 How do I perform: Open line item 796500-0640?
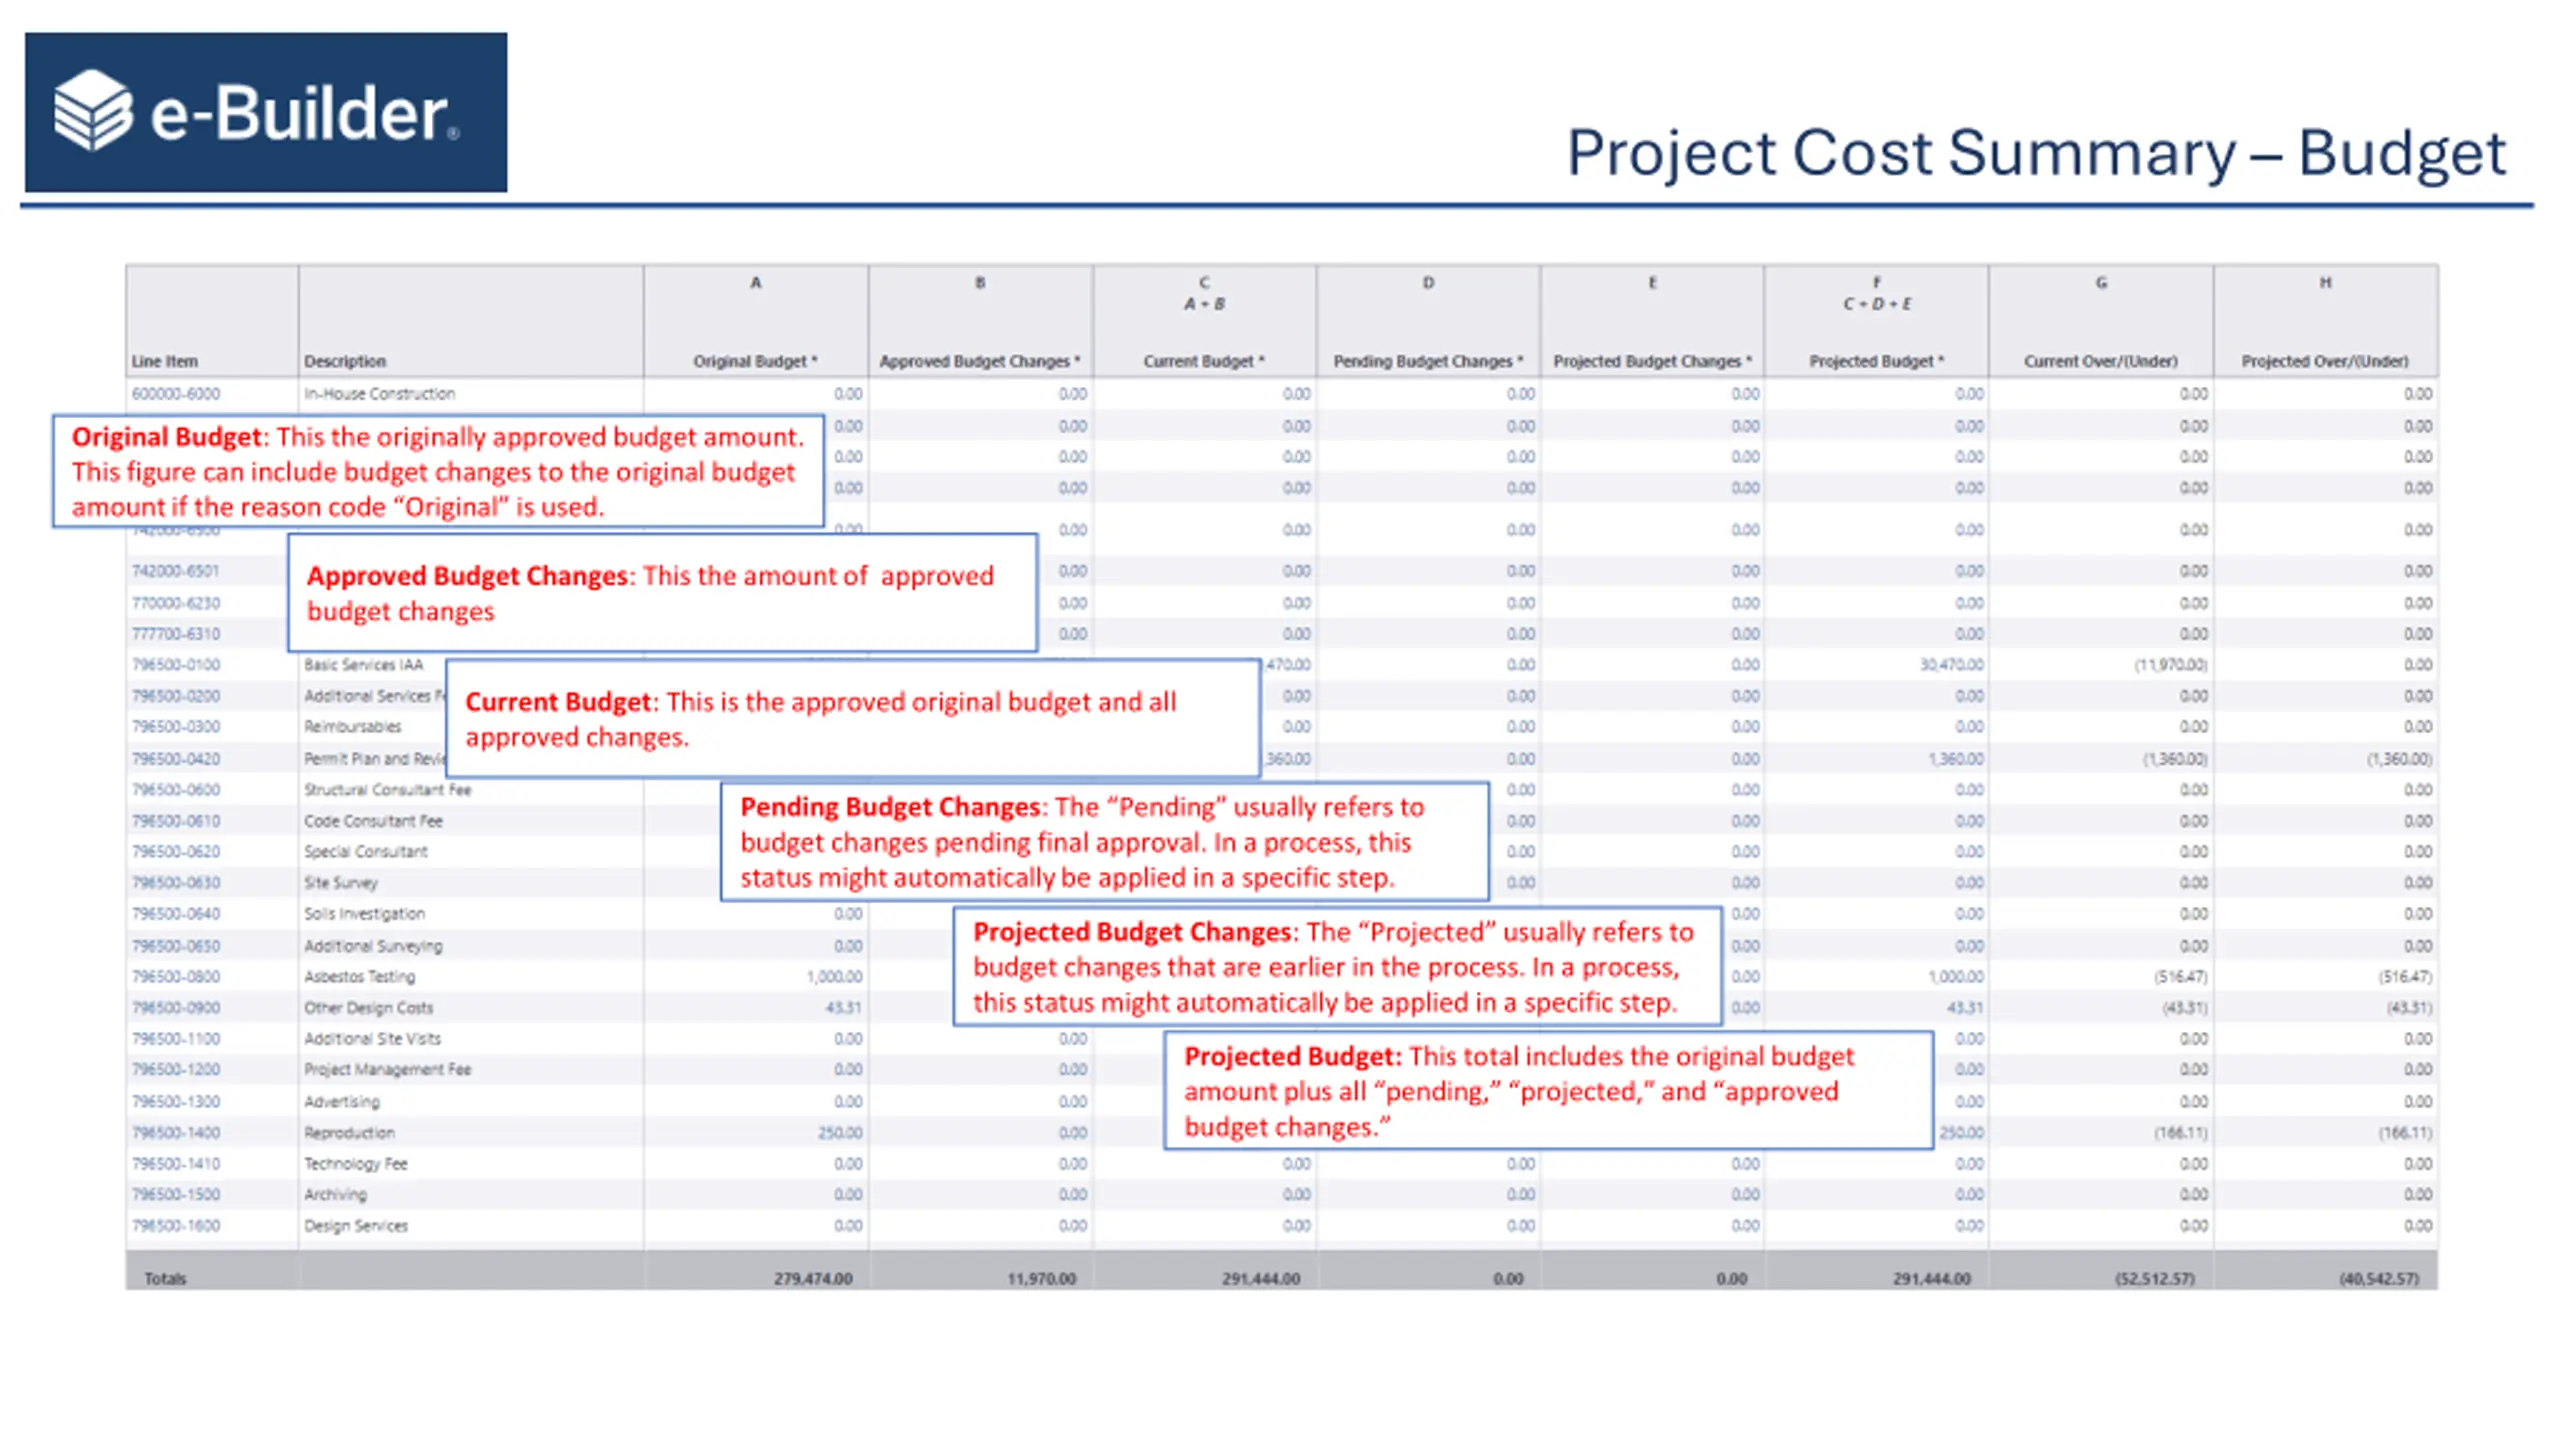(x=176, y=914)
